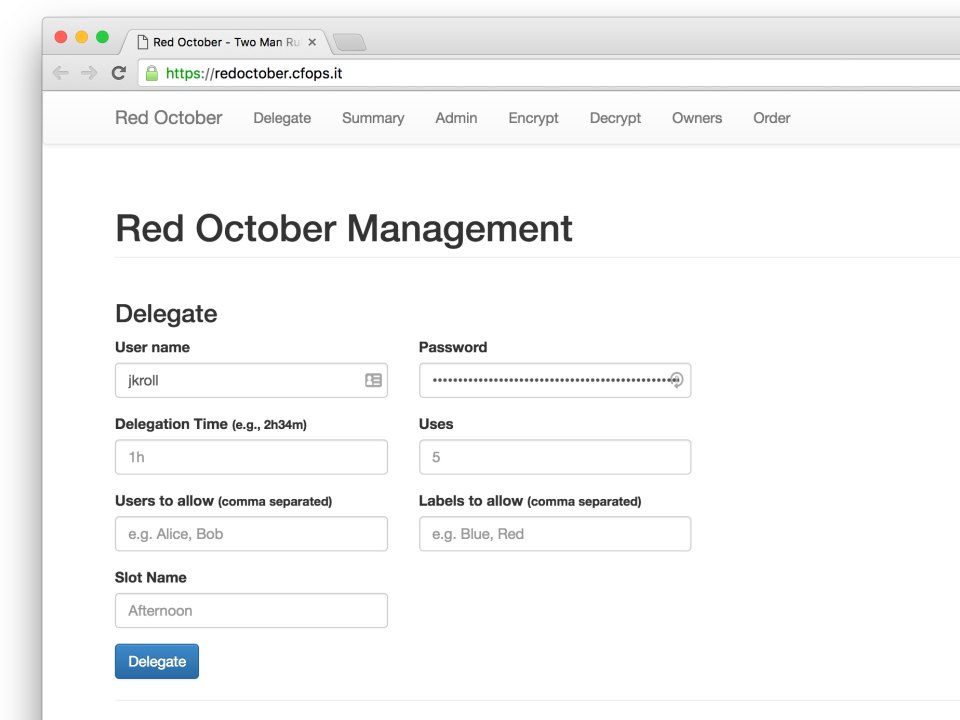Click the address bar URL
This screenshot has height=720, width=960.
coord(254,73)
